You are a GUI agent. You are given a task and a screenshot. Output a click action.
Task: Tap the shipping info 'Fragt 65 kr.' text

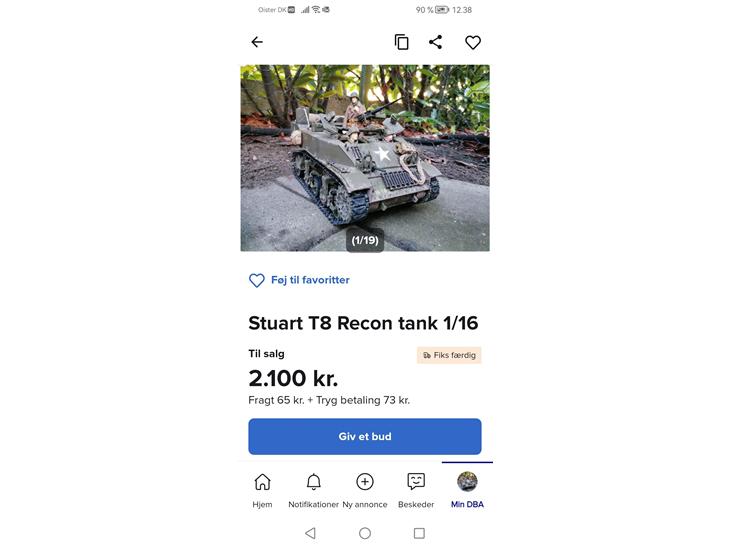(276, 400)
